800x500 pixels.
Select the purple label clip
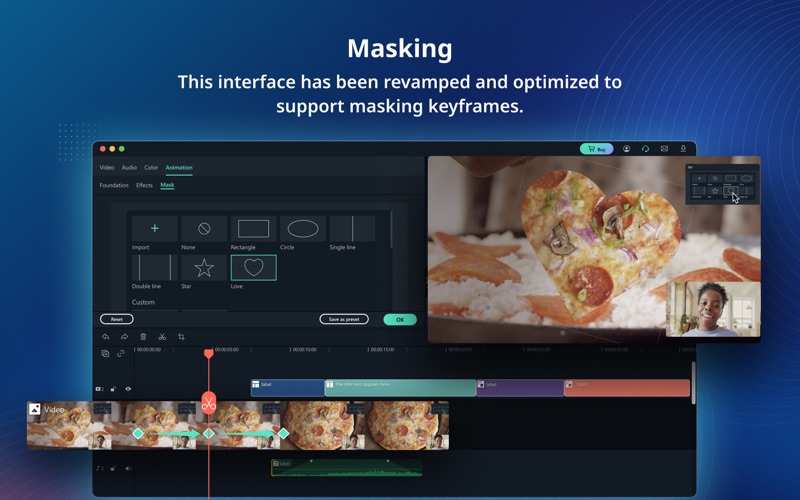(x=520, y=388)
